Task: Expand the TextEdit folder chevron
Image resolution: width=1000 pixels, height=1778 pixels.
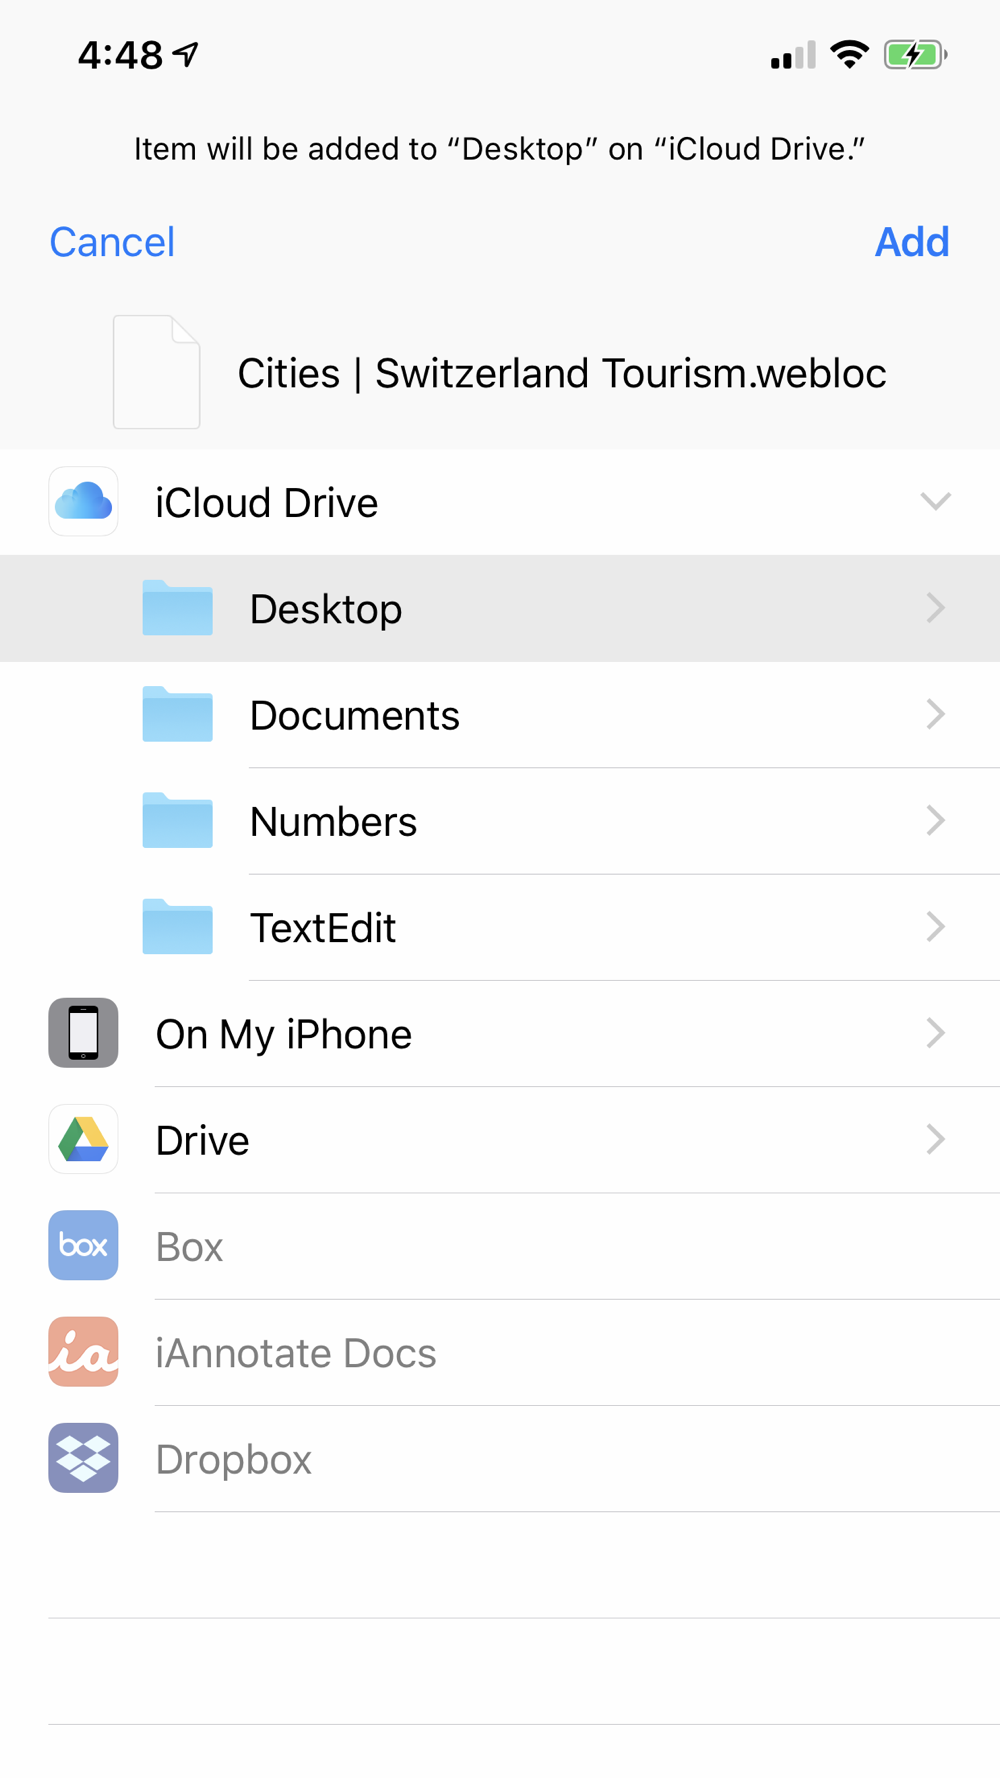Action: point(936,927)
